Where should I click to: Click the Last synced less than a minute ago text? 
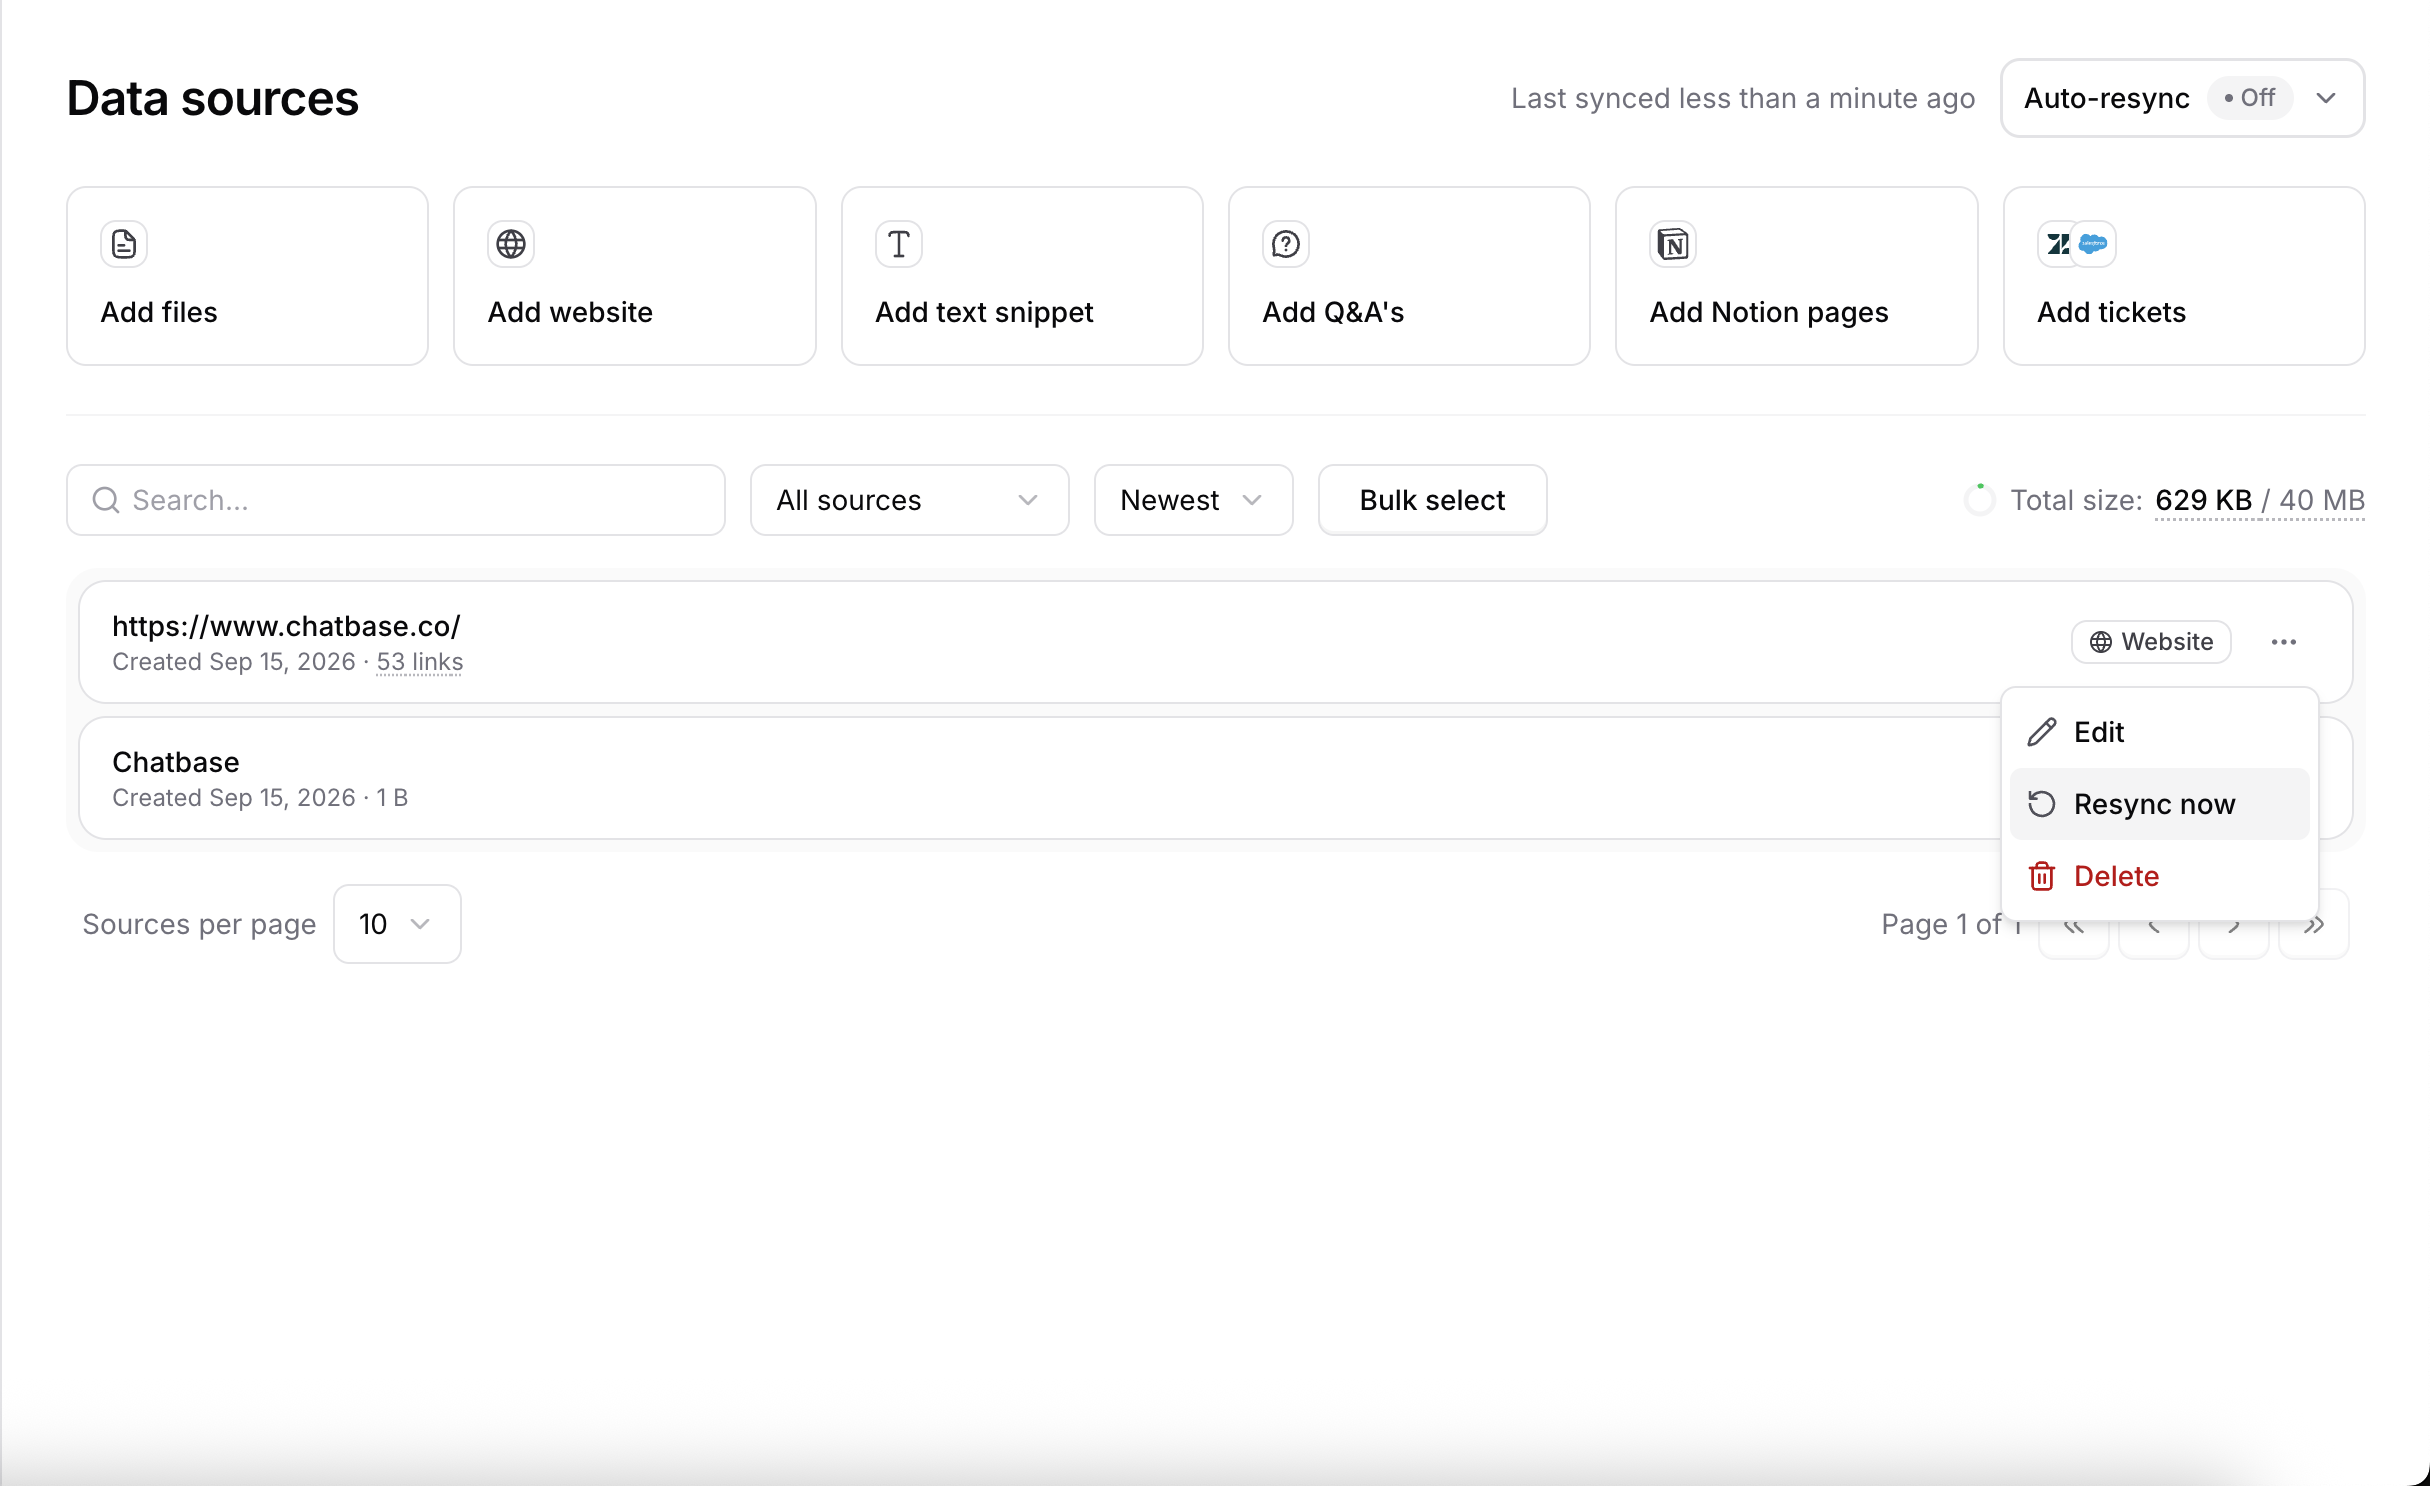point(1743,98)
